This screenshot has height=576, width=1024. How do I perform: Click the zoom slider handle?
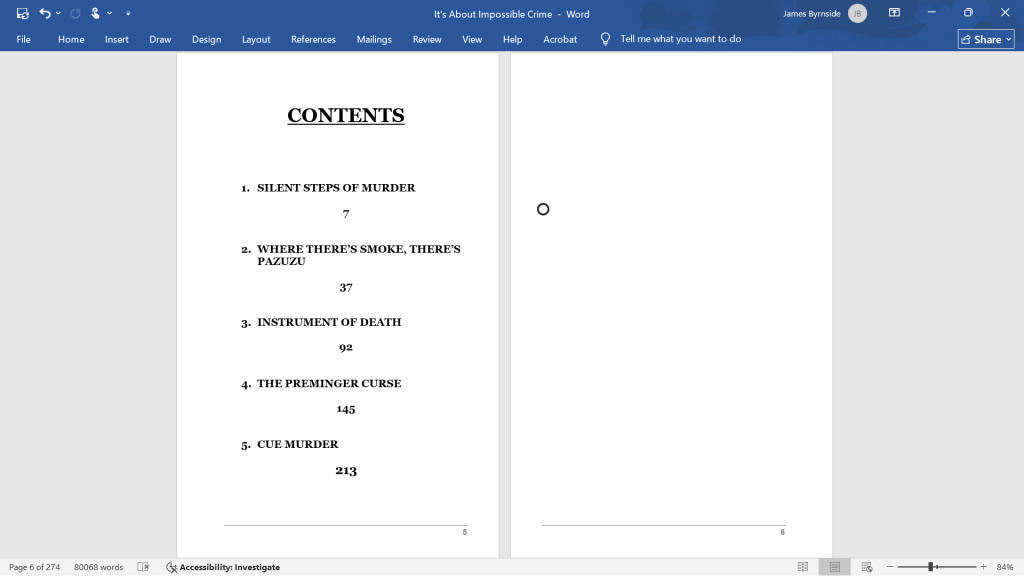[931, 567]
